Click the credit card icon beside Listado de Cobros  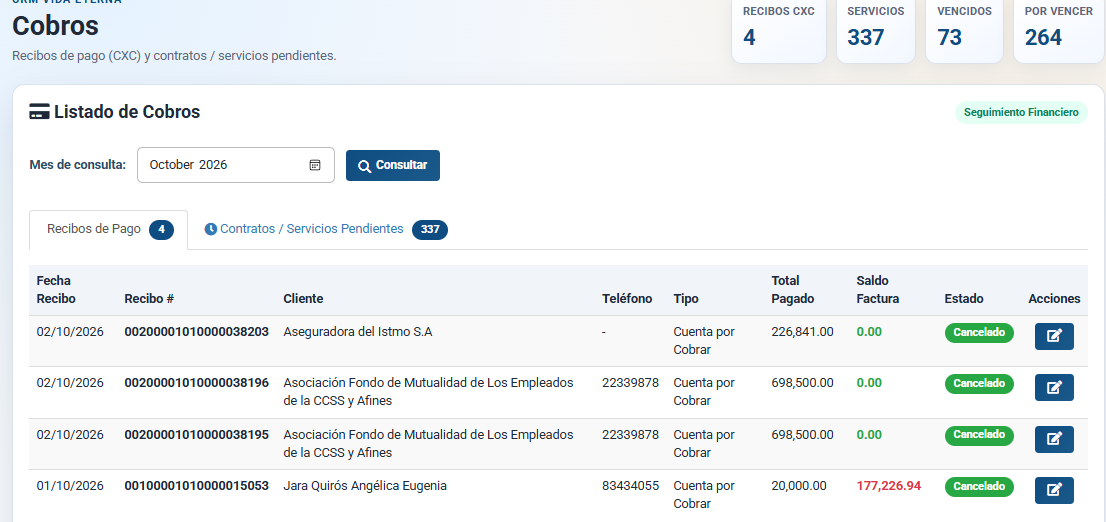39,111
